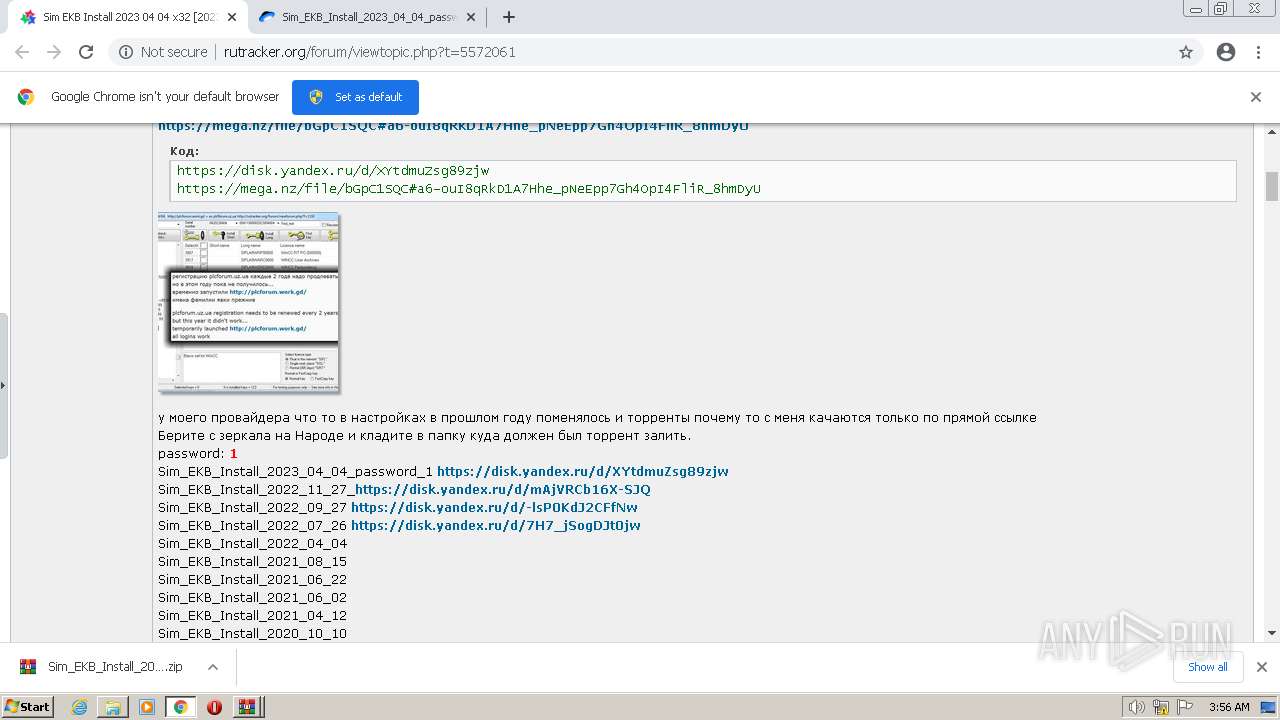Image resolution: width=1280 pixels, height=720 pixels.
Task: Click the text "Sim_EKB_Install_2021_04_12"
Action: (253, 615)
